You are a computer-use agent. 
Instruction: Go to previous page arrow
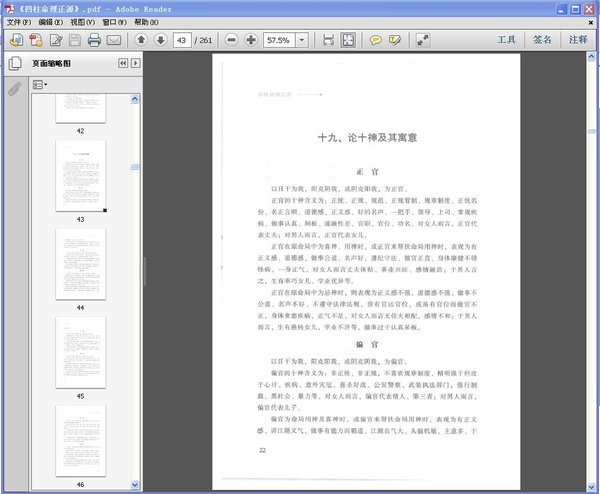coord(141,39)
